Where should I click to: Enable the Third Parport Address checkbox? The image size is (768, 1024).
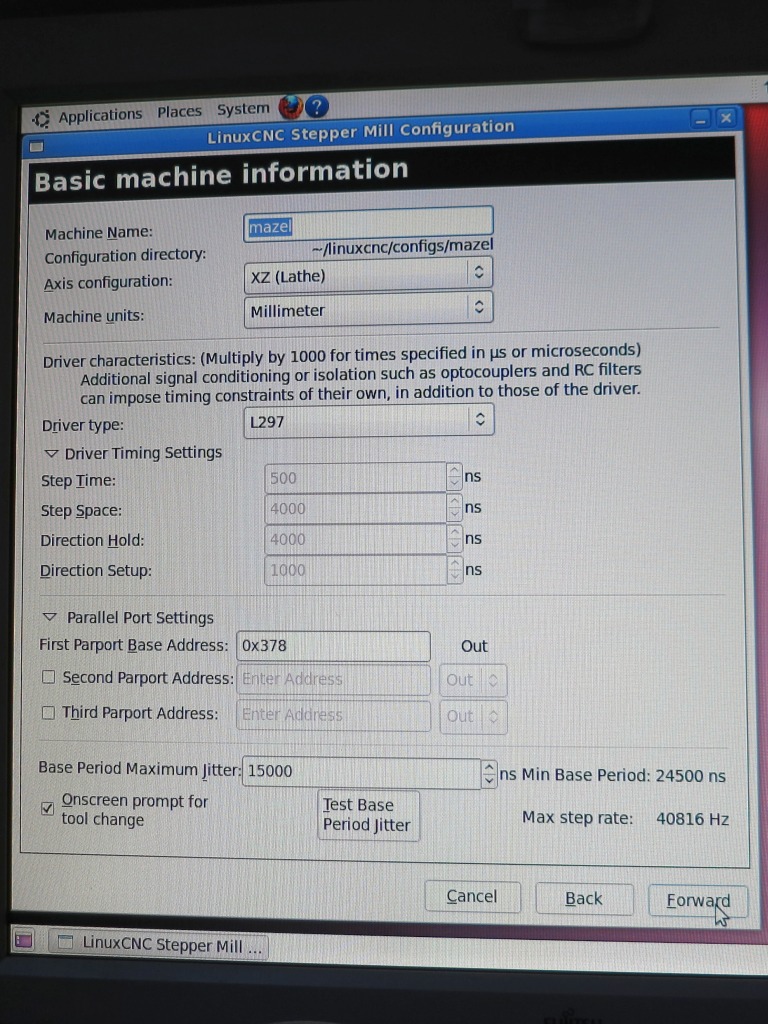(x=48, y=713)
